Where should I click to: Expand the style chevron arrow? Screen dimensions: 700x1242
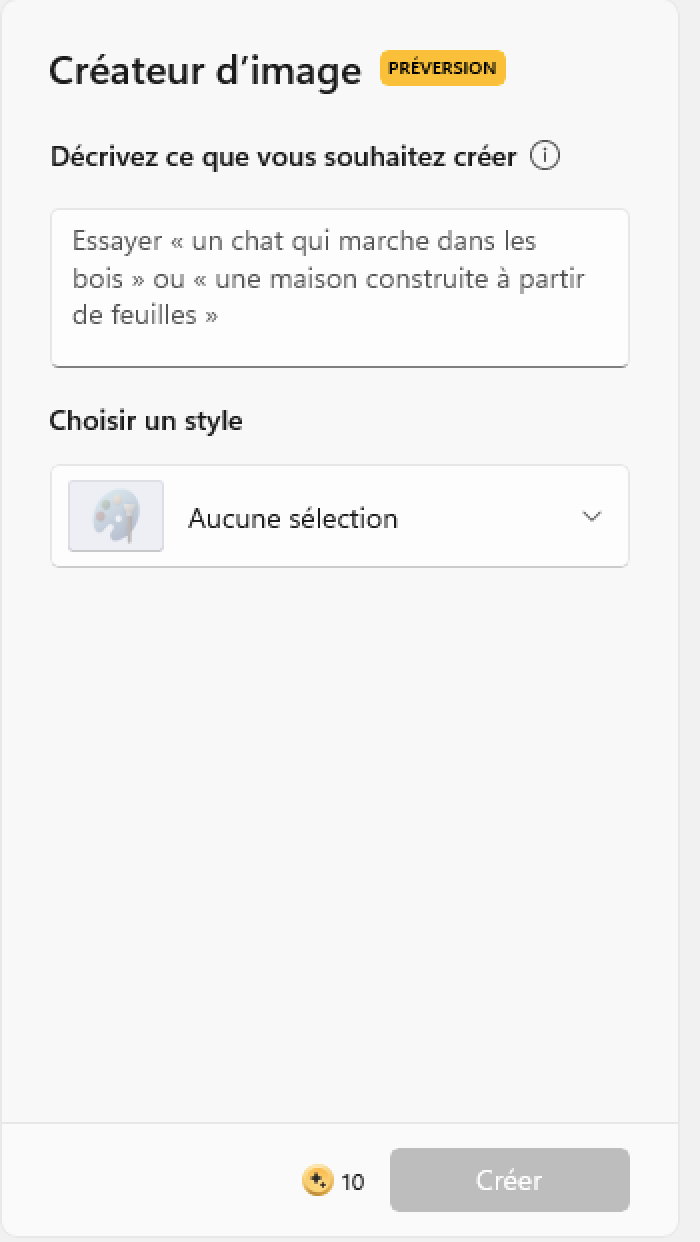point(592,516)
